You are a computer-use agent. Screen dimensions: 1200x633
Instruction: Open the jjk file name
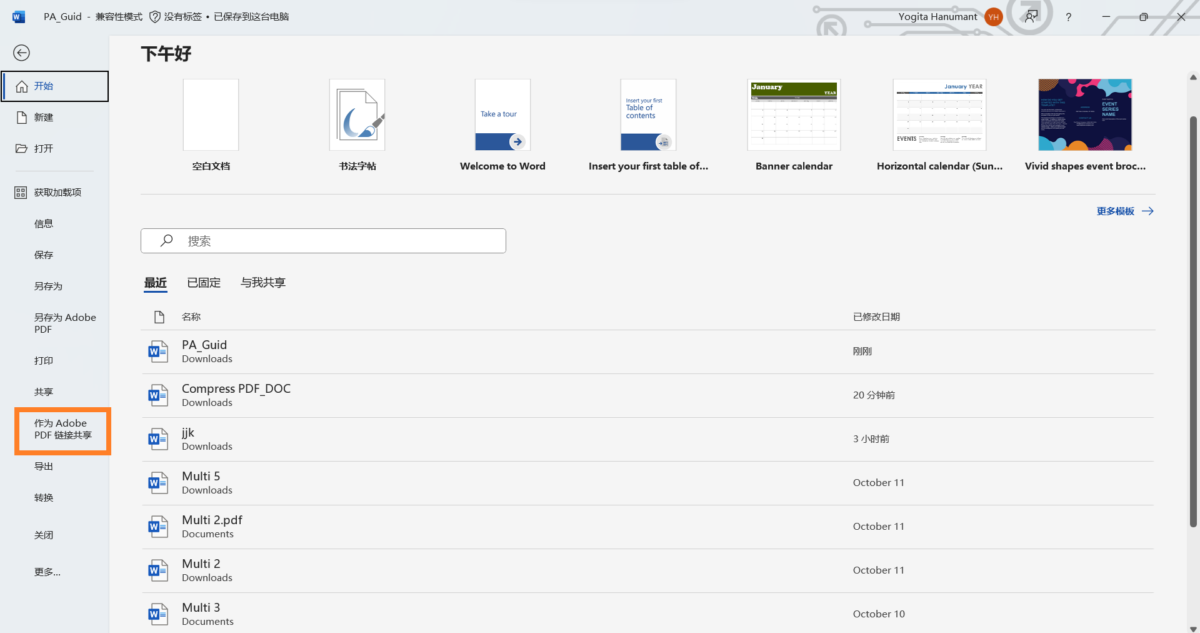tap(188, 432)
